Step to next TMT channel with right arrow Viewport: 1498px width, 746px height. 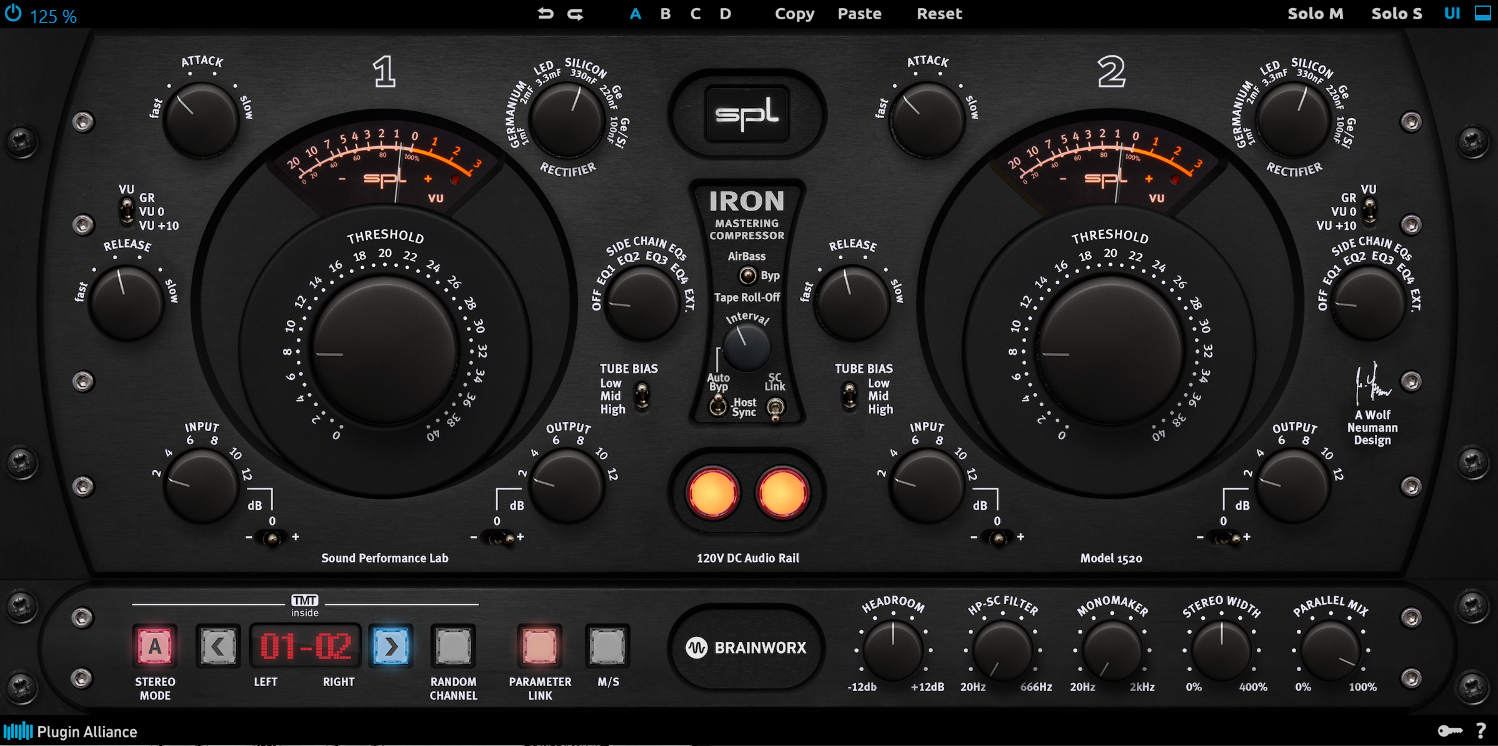(391, 646)
